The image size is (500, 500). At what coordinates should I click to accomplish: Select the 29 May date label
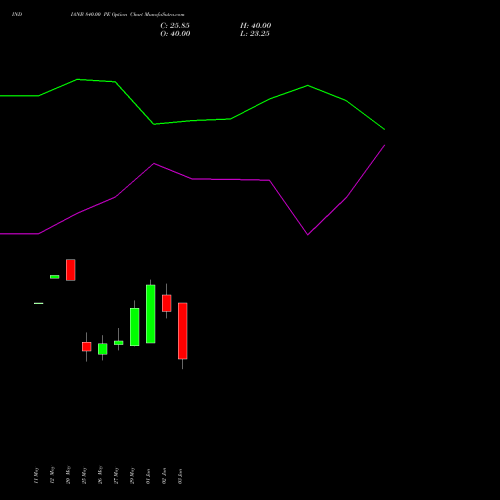point(132,475)
